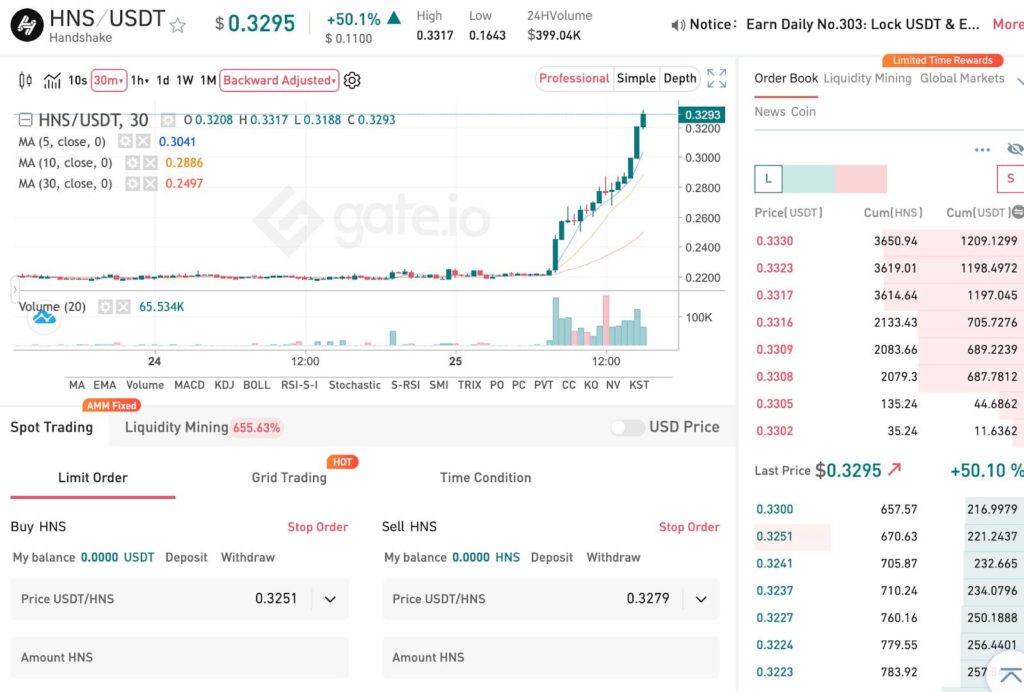Screen dimensions: 1024x692
Task: Click the long/short ratio color bar
Action: click(835, 179)
